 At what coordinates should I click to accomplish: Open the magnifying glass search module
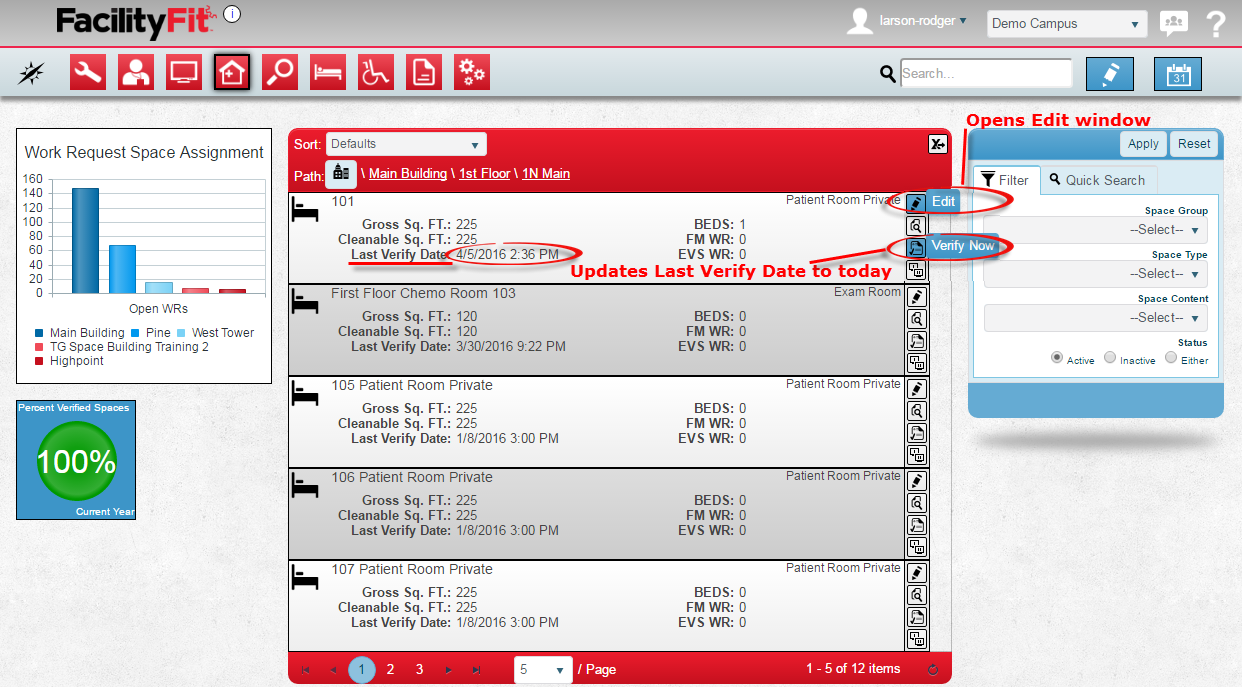pyautogui.click(x=280, y=72)
